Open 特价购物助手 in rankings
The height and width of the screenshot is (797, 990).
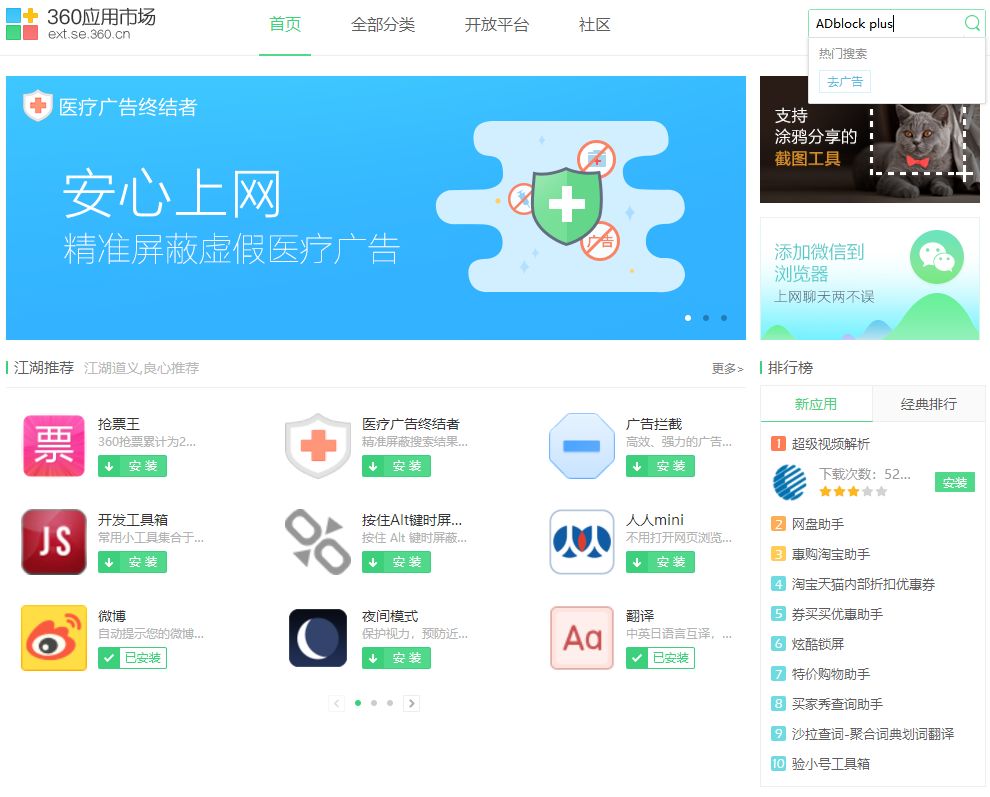point(831,674)
